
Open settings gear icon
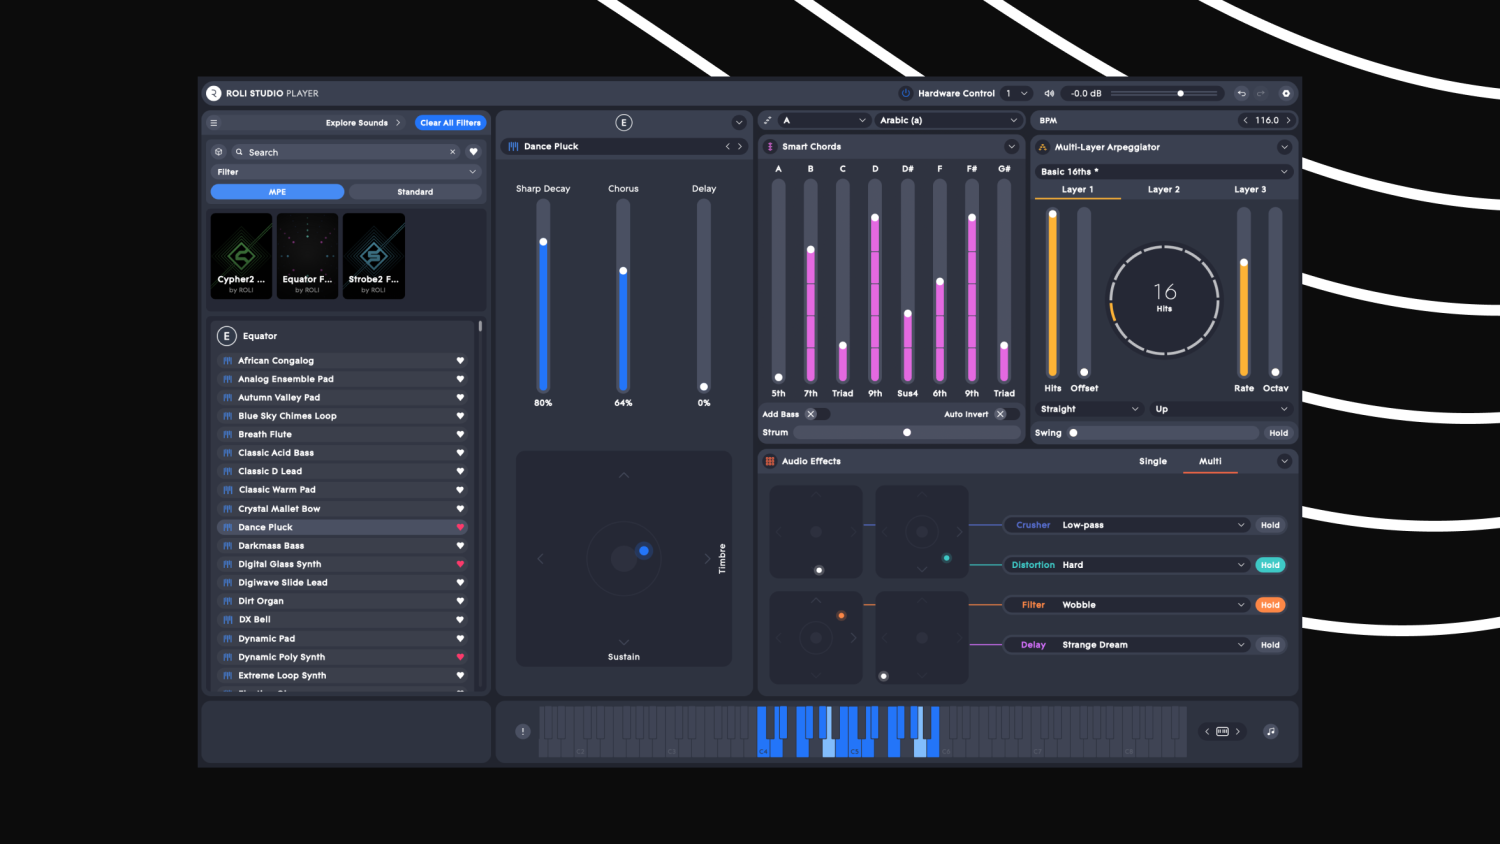(1286, 93)
